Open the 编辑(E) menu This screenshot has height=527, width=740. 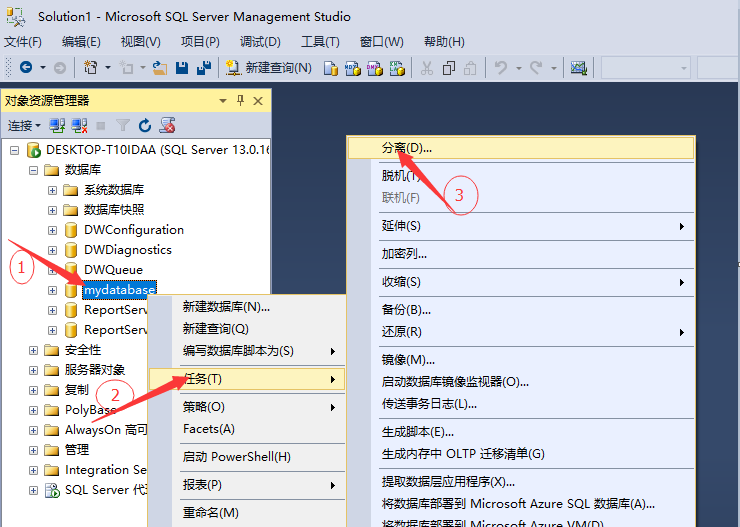click(x=81, y=42)
